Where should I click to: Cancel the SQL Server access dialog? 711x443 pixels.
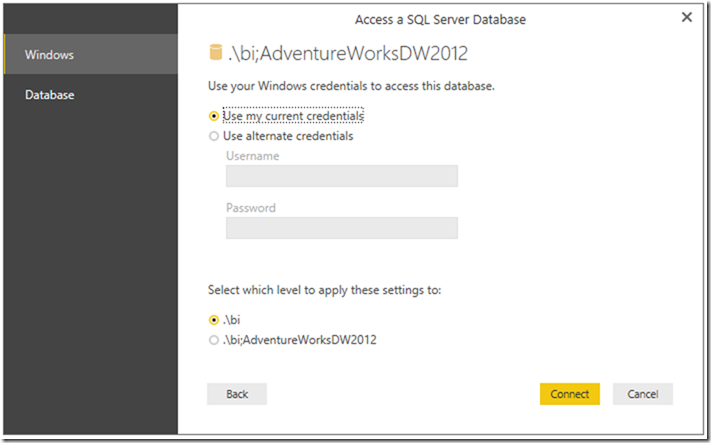tap(643, 394)
